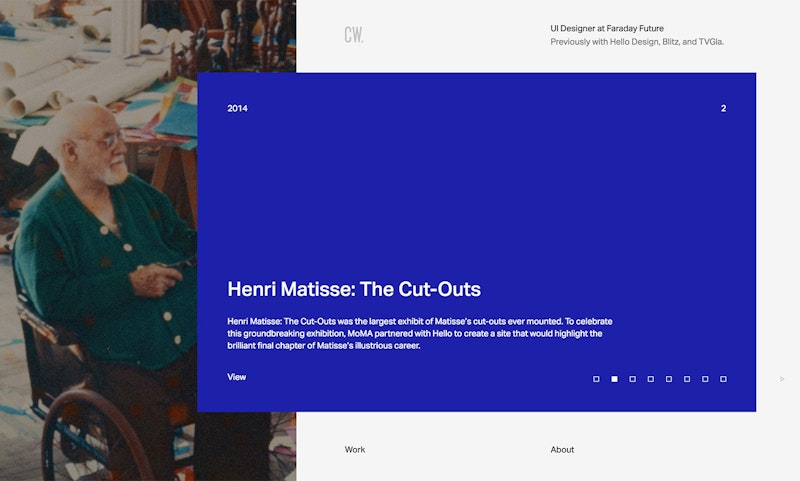Click the CW. logo
This screenshot has height=481, width=800.
354,35
